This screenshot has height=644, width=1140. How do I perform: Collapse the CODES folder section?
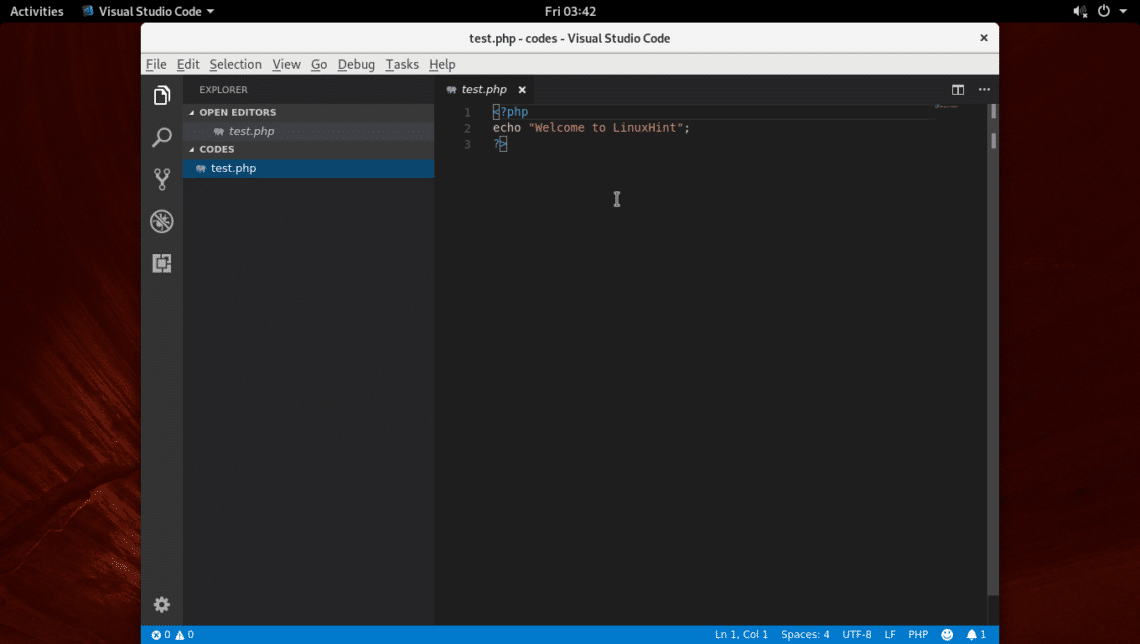tap(216, 149)
